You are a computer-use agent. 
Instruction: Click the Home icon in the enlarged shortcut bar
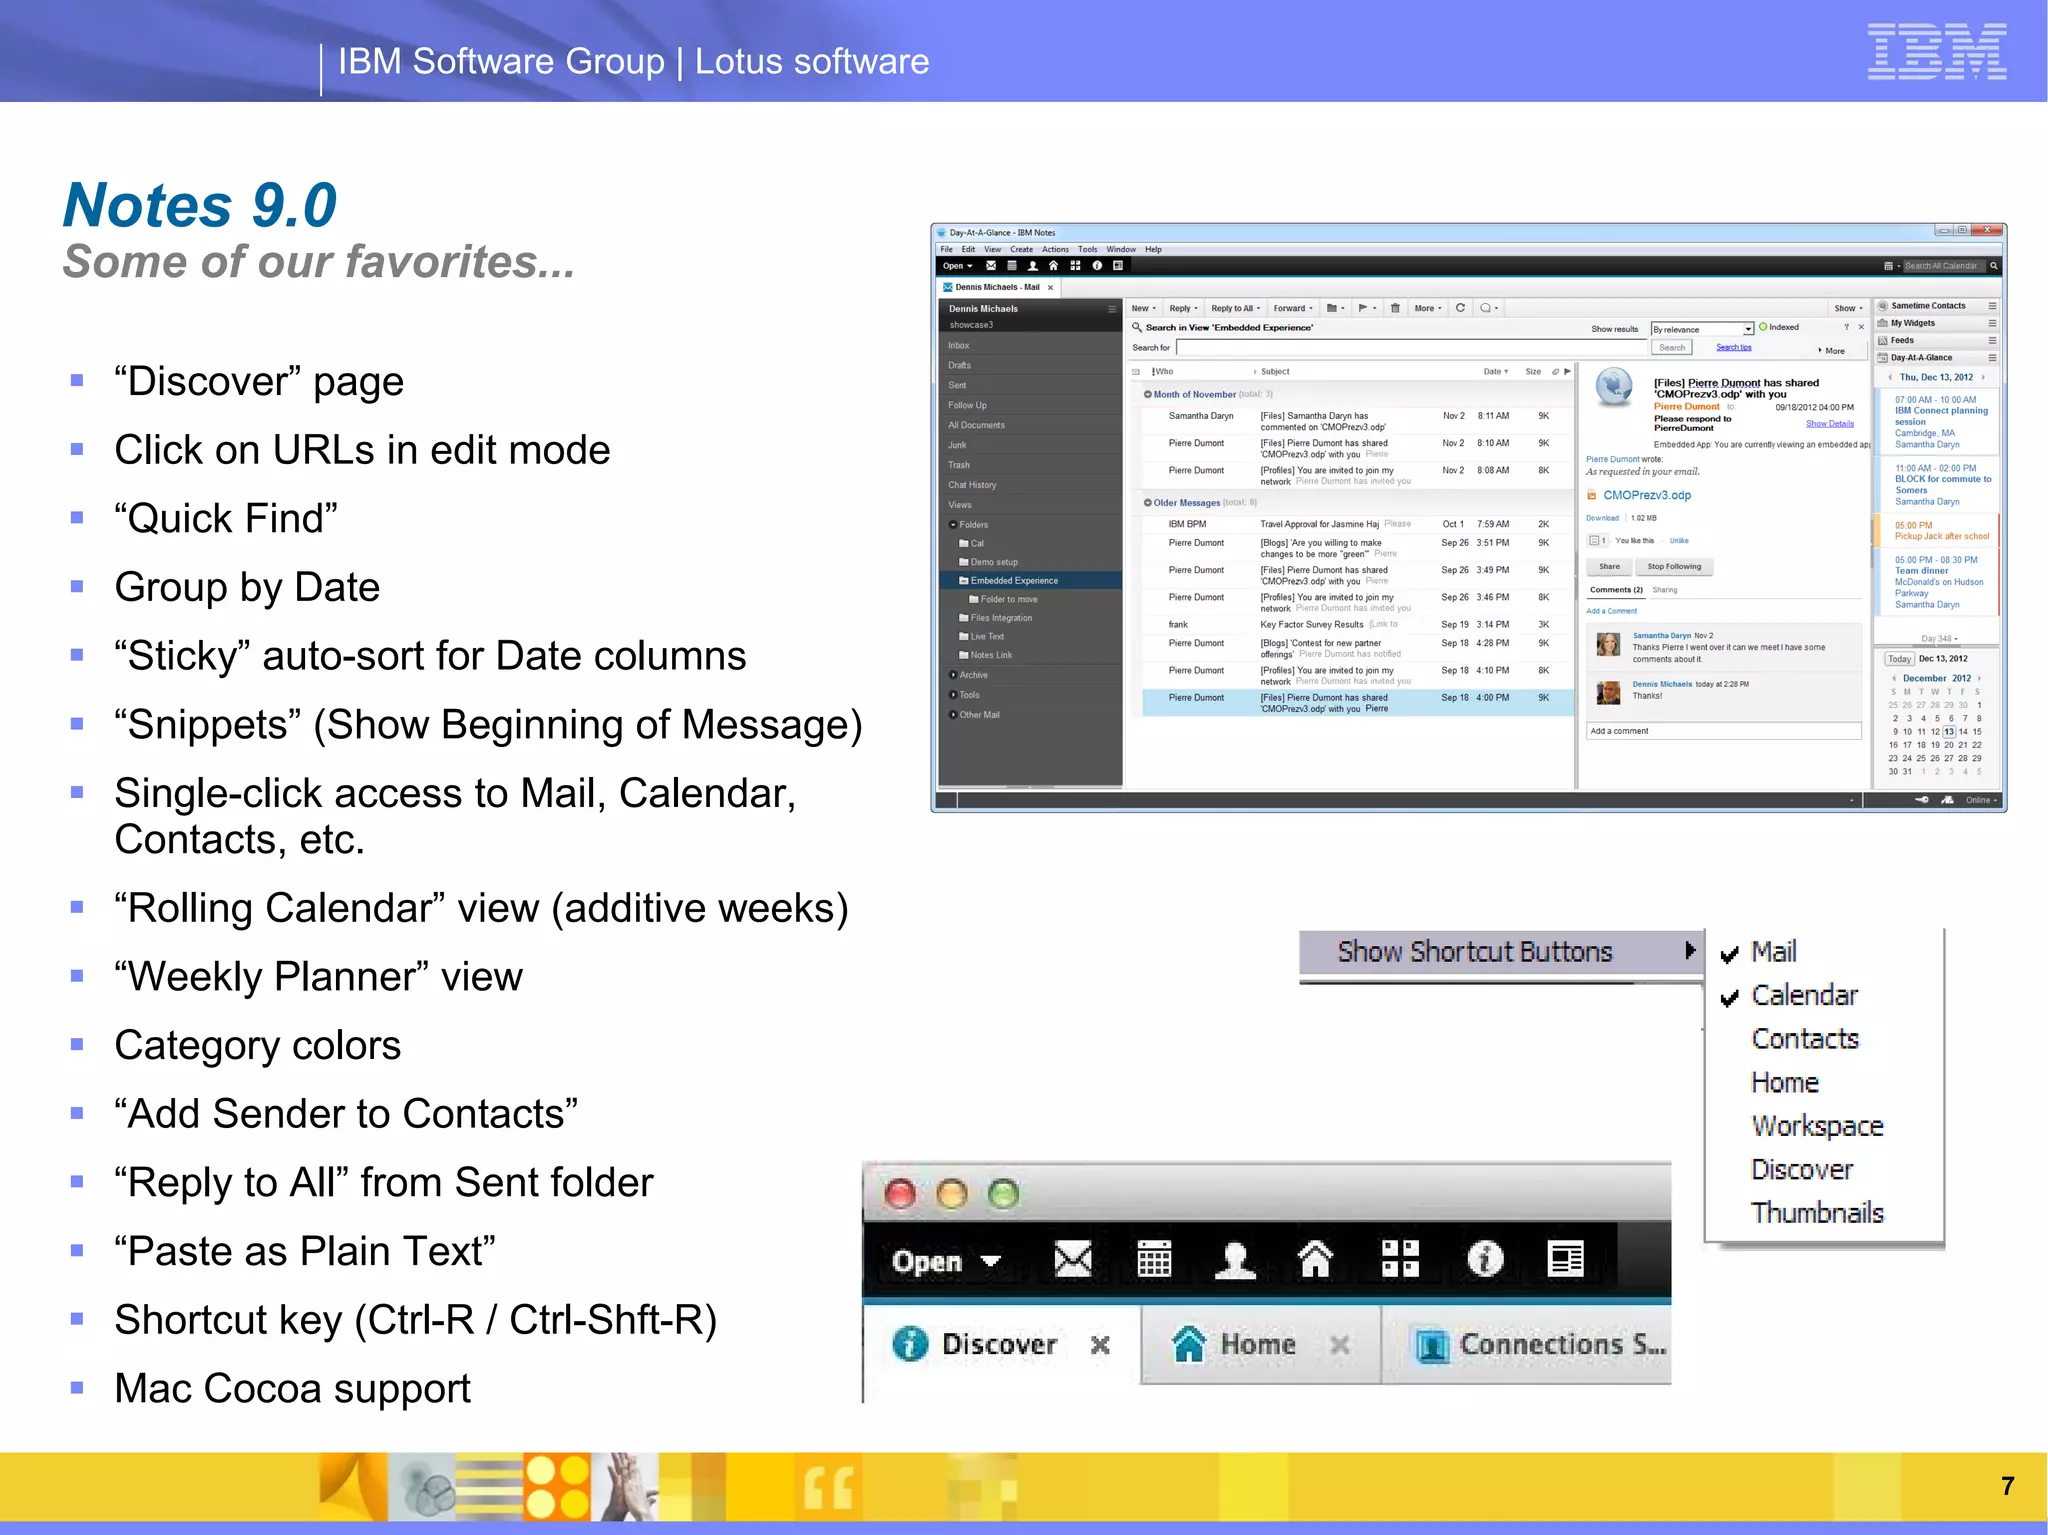pos(1316,1259)
